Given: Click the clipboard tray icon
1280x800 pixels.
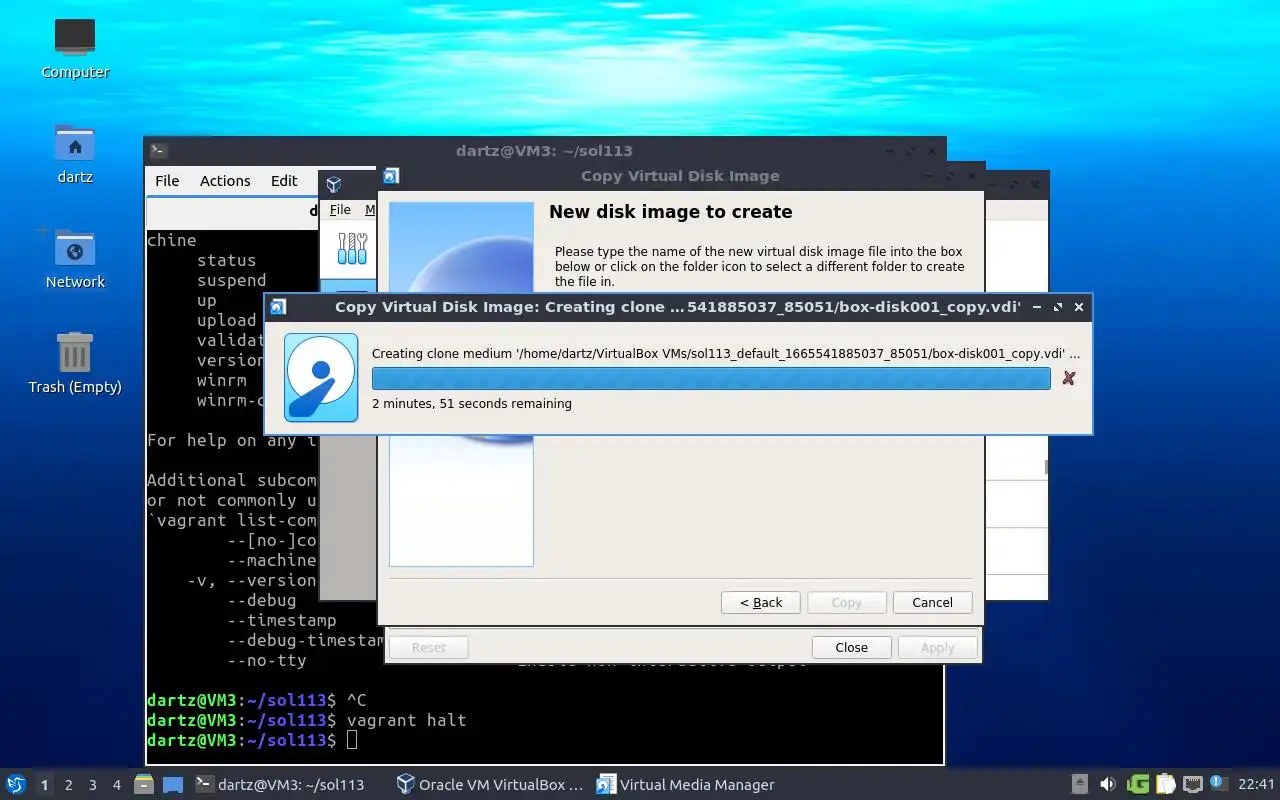Looking at the screenshot, I should click(x=1165, y=784).
